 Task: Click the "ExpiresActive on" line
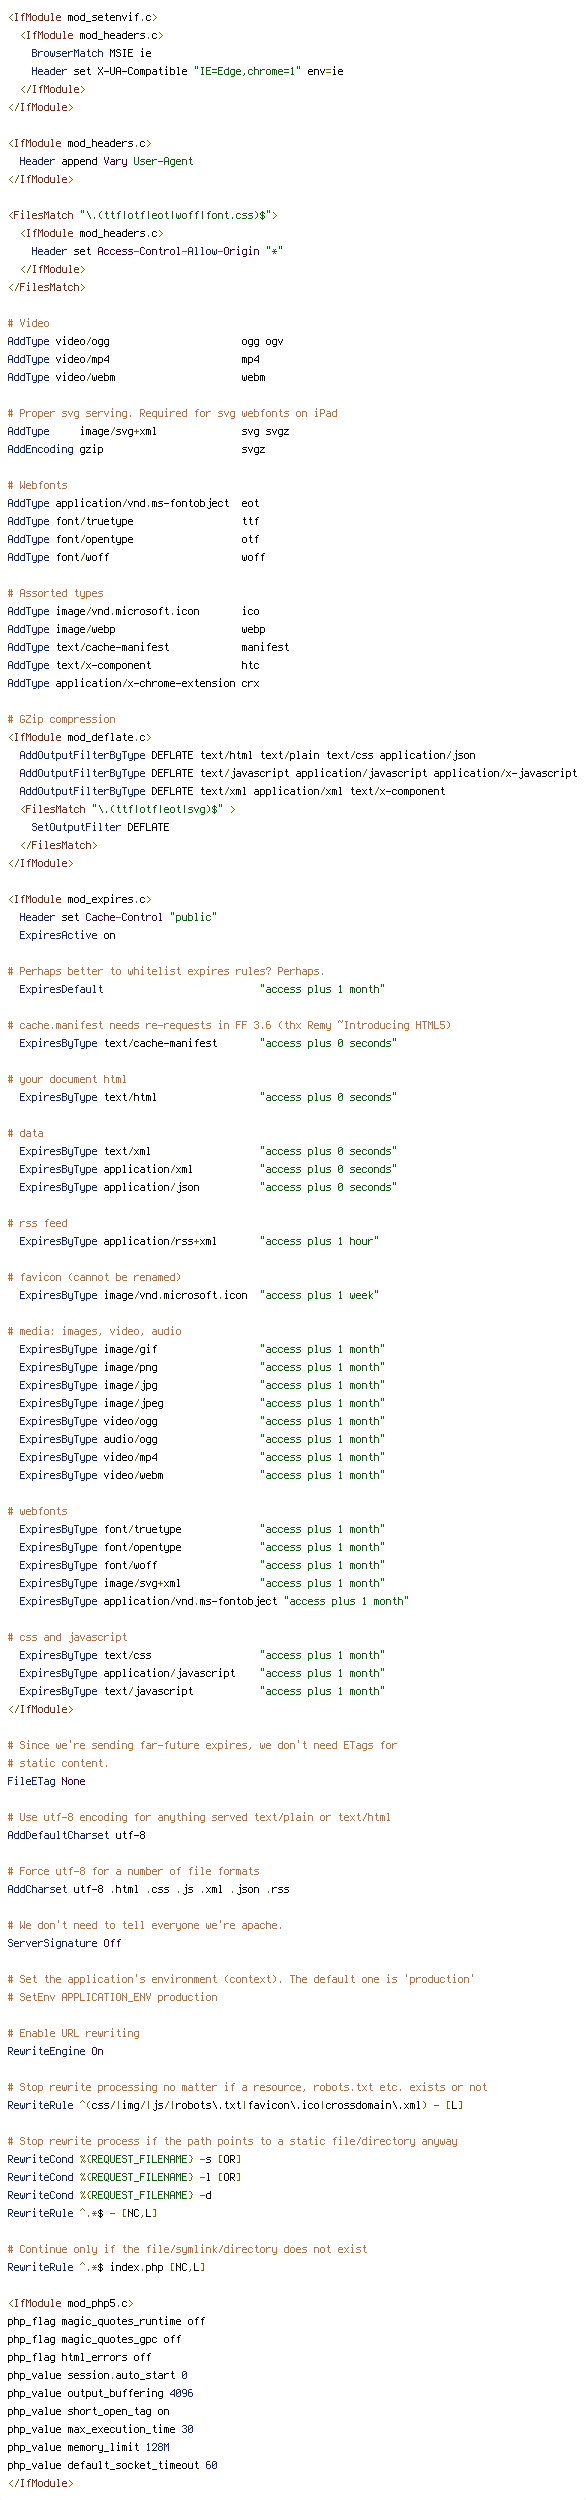point(67,935)
